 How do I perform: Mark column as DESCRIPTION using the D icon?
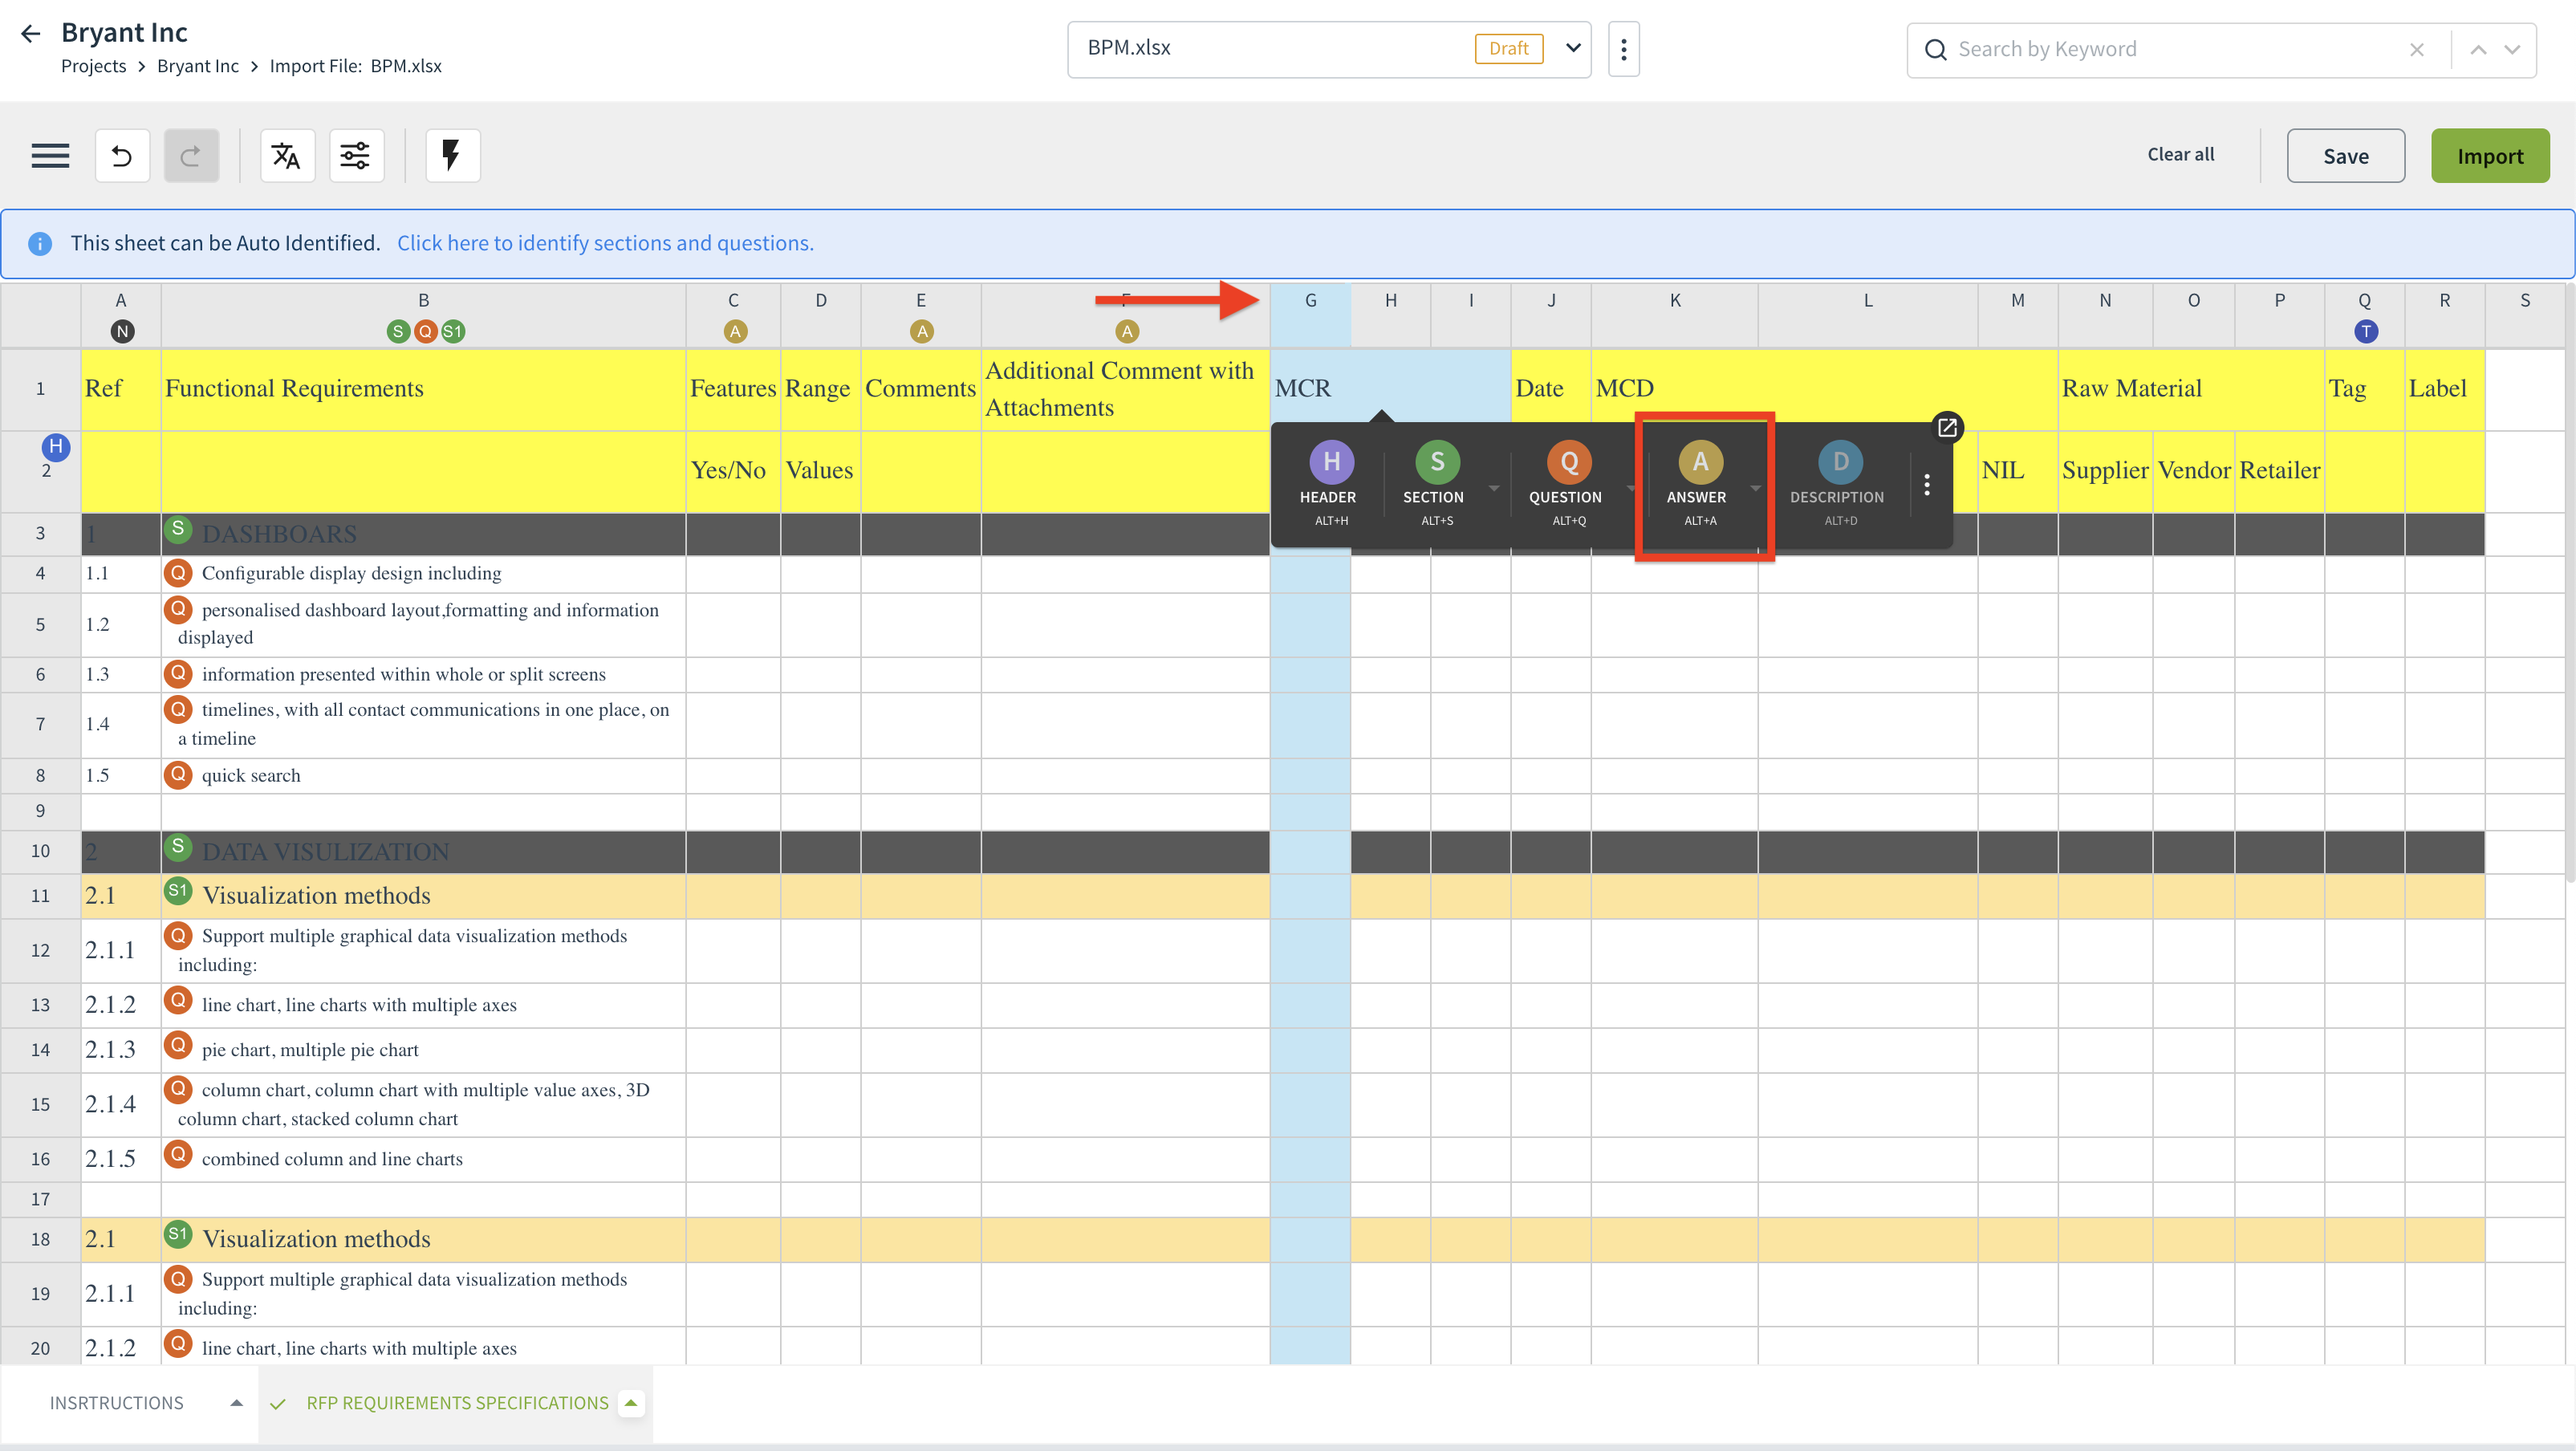(1839, 462)
